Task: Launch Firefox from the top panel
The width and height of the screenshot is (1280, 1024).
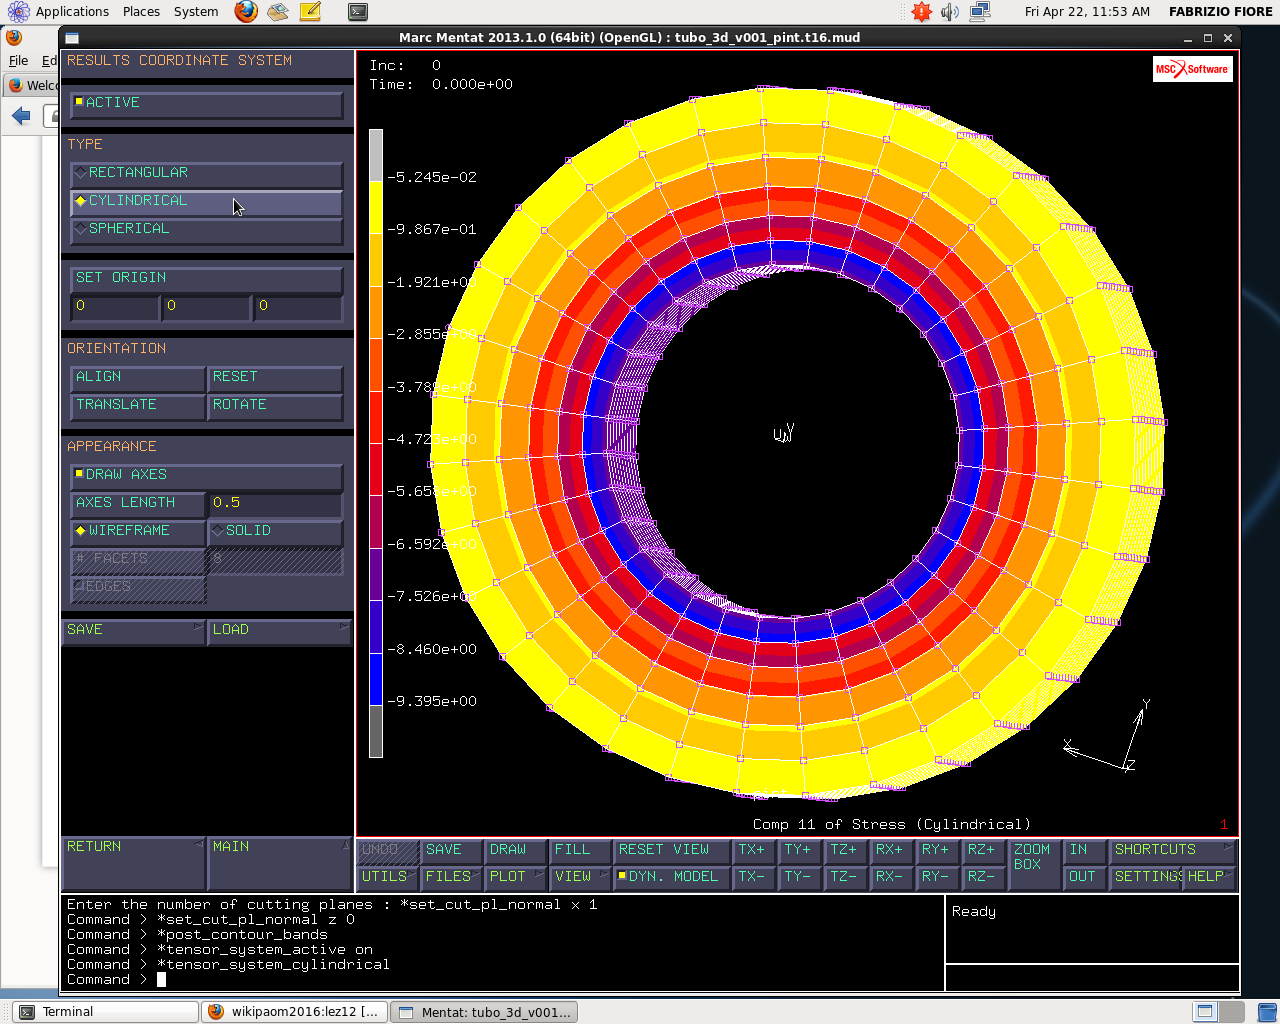Action: click(x=246, y=12)
